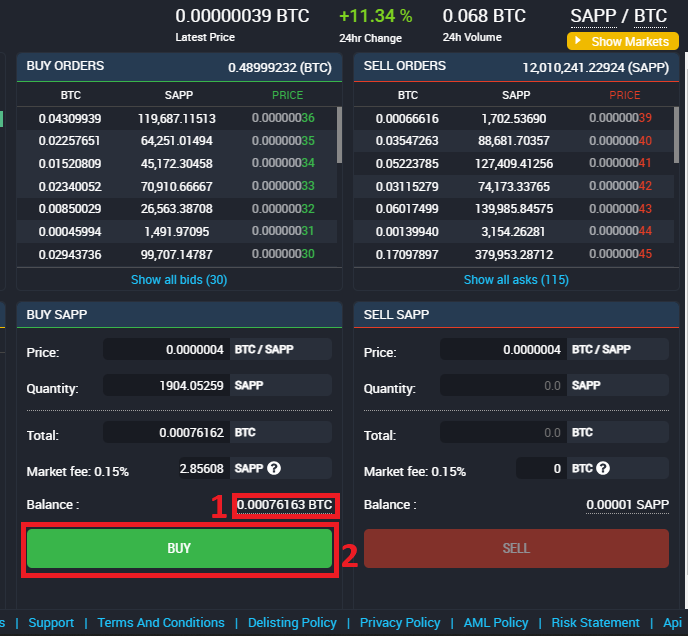The image size is (688, 636).
Task: Select sell order at price 0.00000039
Action: [x=516, y=118]
